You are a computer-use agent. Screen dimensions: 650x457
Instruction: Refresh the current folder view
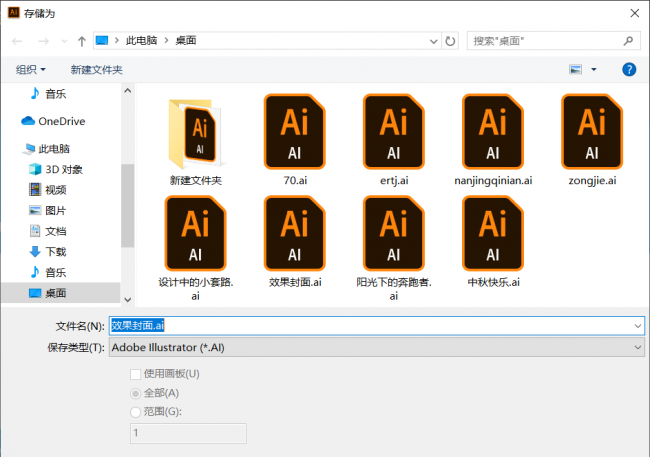coord(450,41)
